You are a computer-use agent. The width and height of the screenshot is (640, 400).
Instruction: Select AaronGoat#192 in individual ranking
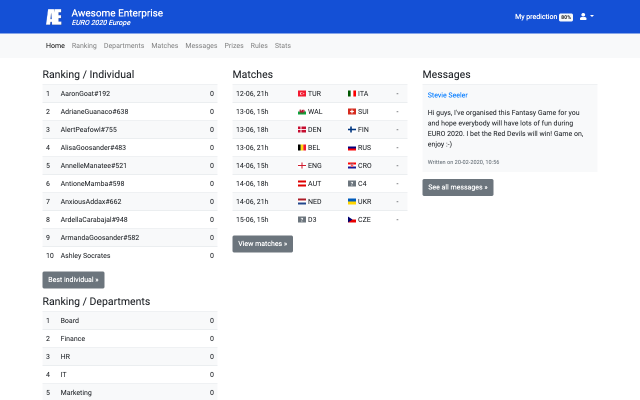click(85, 93)
